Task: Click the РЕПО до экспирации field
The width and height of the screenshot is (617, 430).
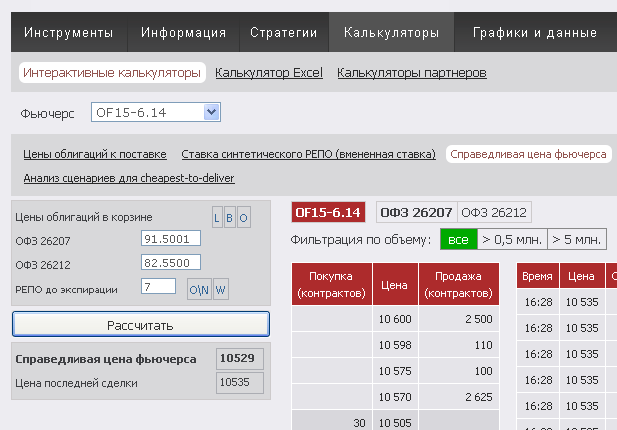Action: pyautogui.click(x=158, y=286)
